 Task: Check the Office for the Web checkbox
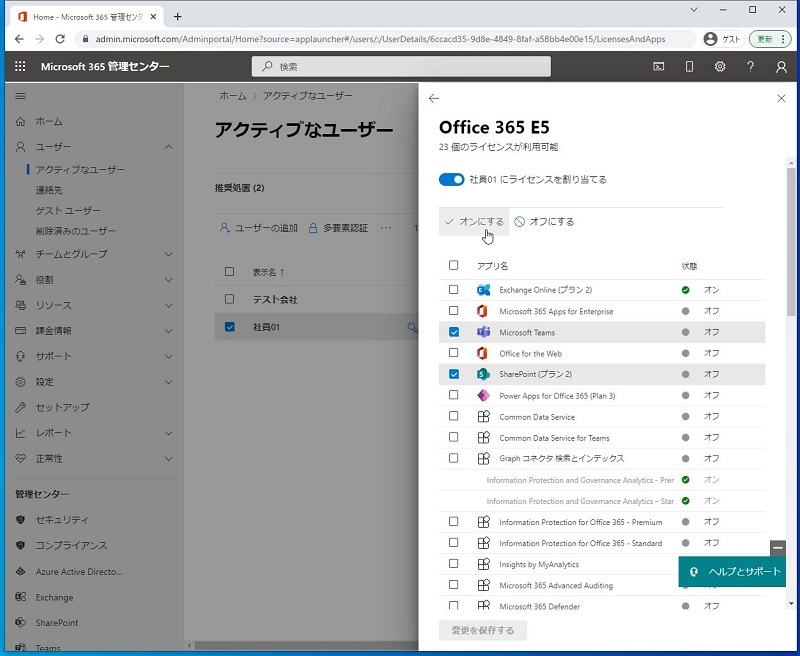454,353
